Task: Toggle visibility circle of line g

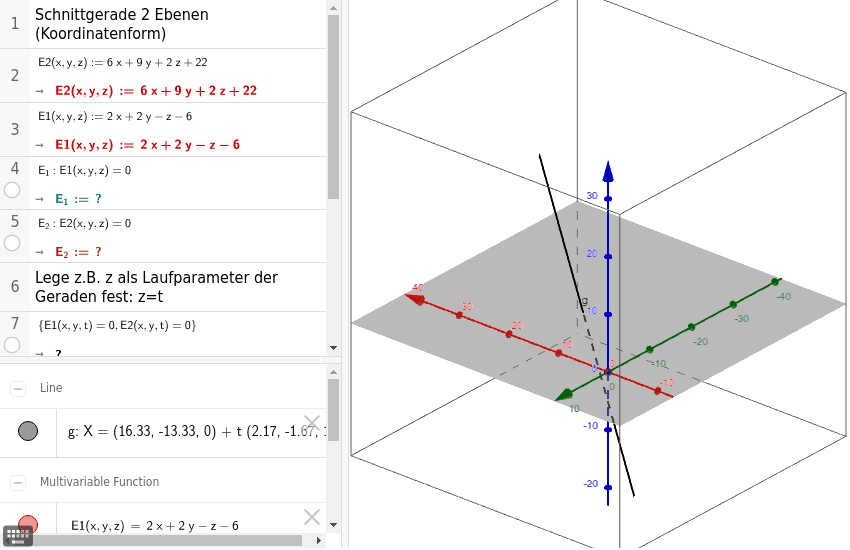Action: [x=28, y=431]
